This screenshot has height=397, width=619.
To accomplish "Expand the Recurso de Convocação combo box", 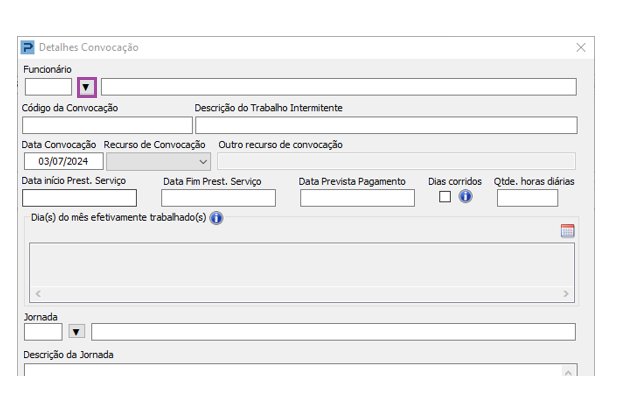I will click(158, 162).
